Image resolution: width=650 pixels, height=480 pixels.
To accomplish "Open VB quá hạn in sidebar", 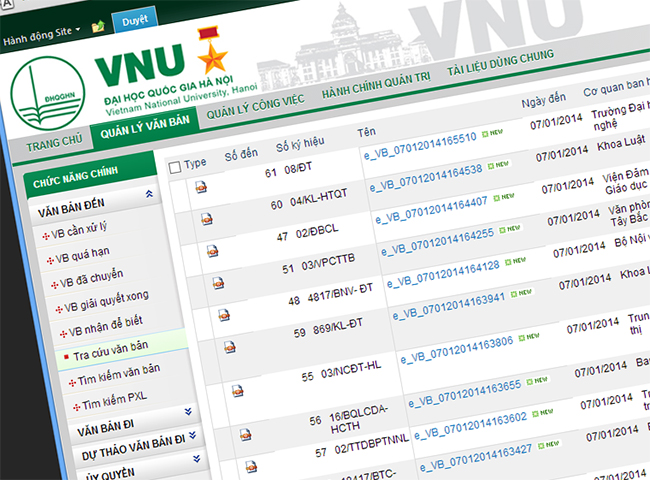I will point(82,255).
